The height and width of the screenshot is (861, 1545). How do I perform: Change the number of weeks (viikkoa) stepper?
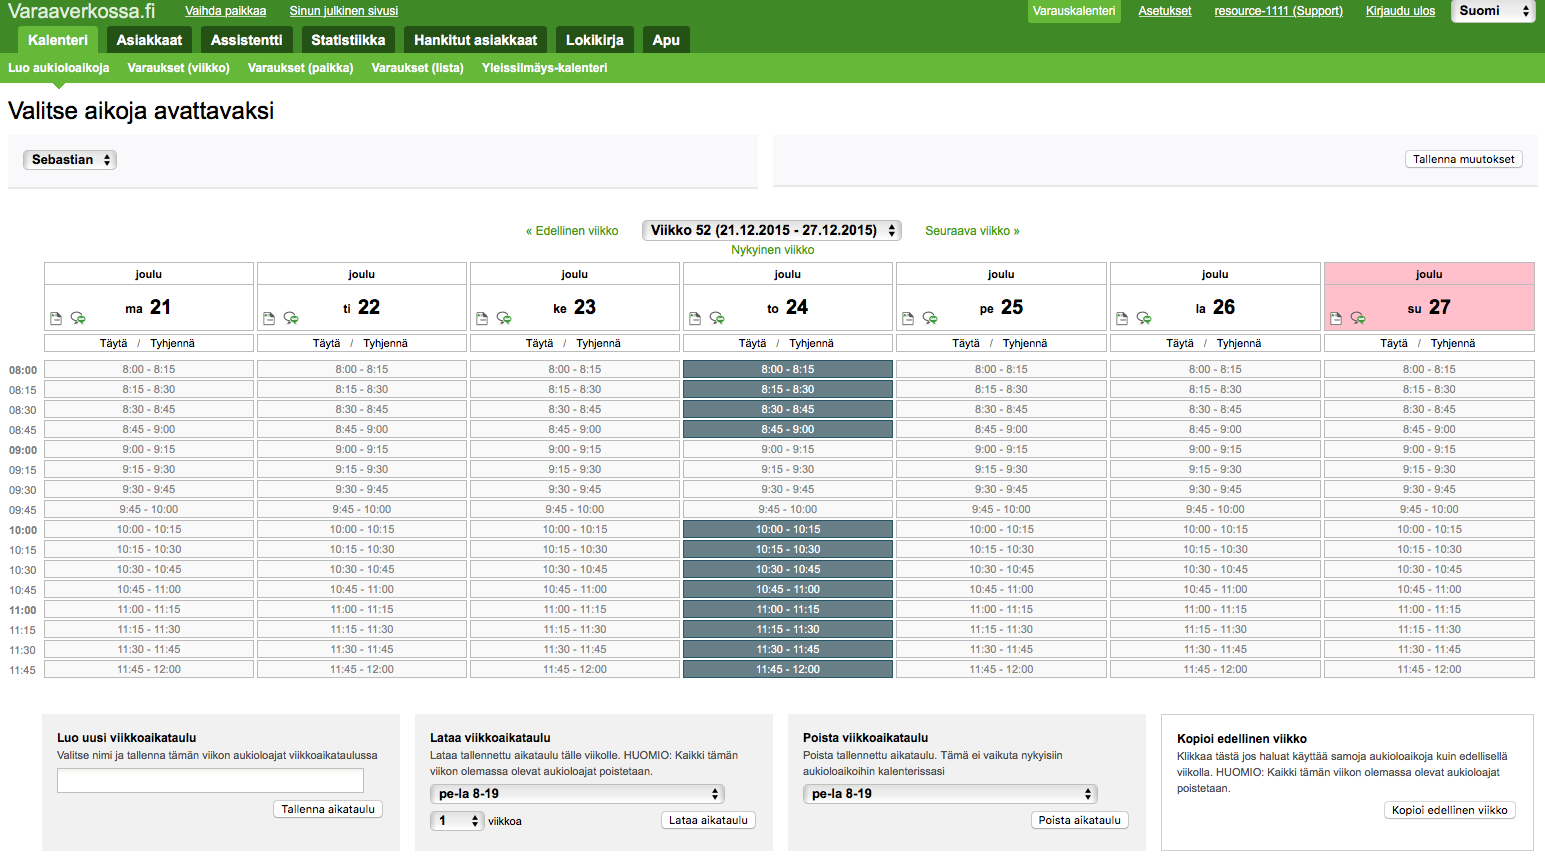tap(458, 821)
